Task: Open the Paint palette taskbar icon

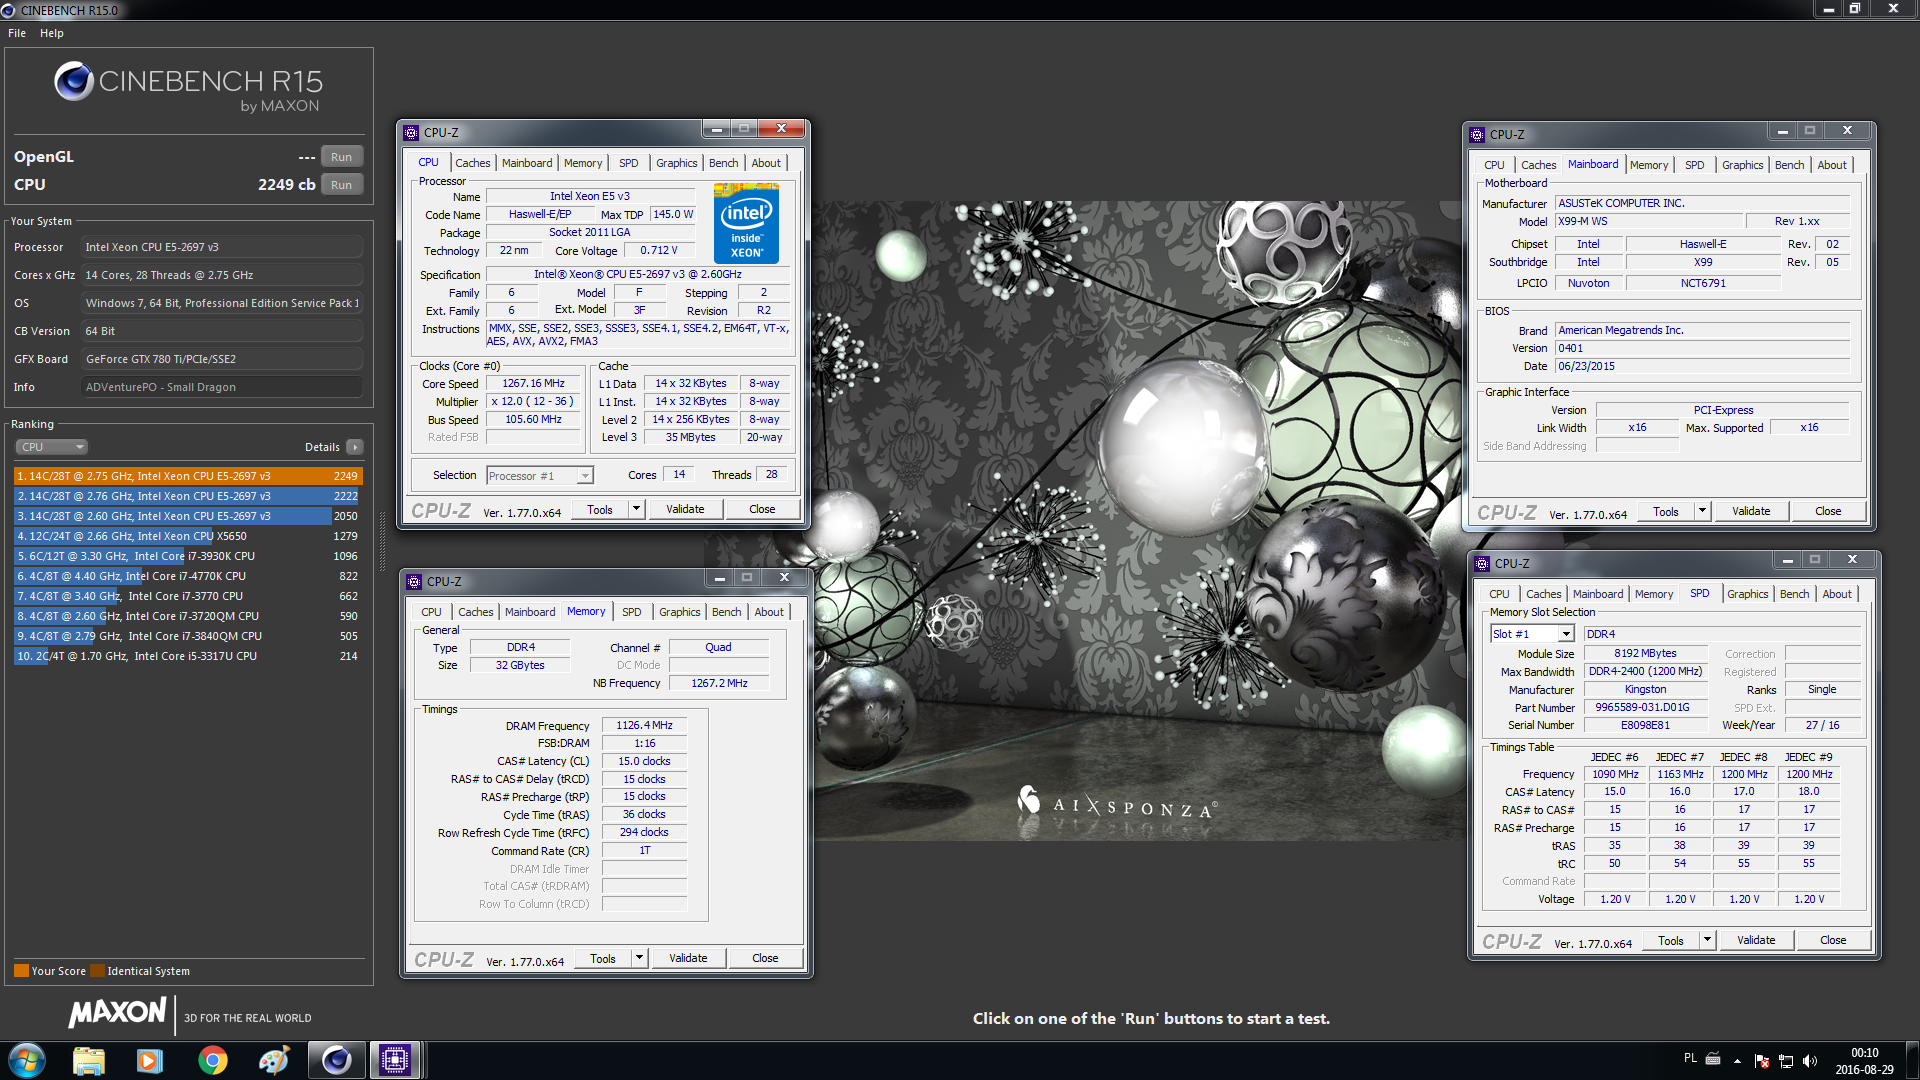Action: (274, 1060)
